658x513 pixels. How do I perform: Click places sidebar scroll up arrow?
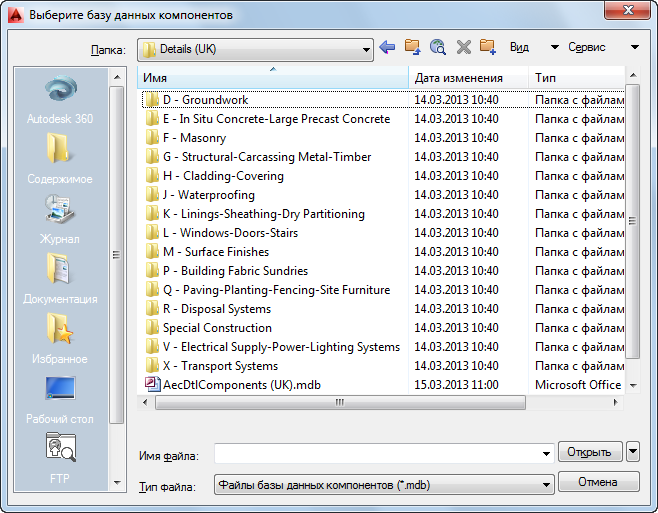click(x=117, y=77)
